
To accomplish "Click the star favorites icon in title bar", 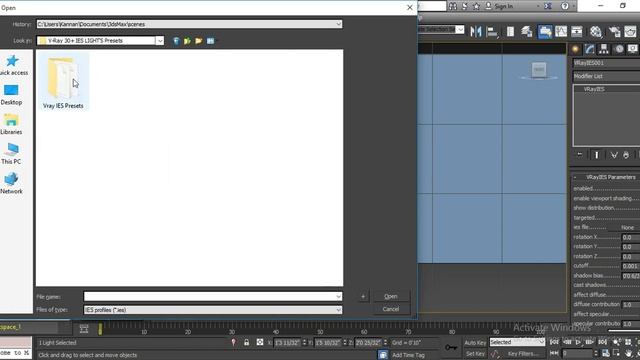I will (x=476, y=6).
